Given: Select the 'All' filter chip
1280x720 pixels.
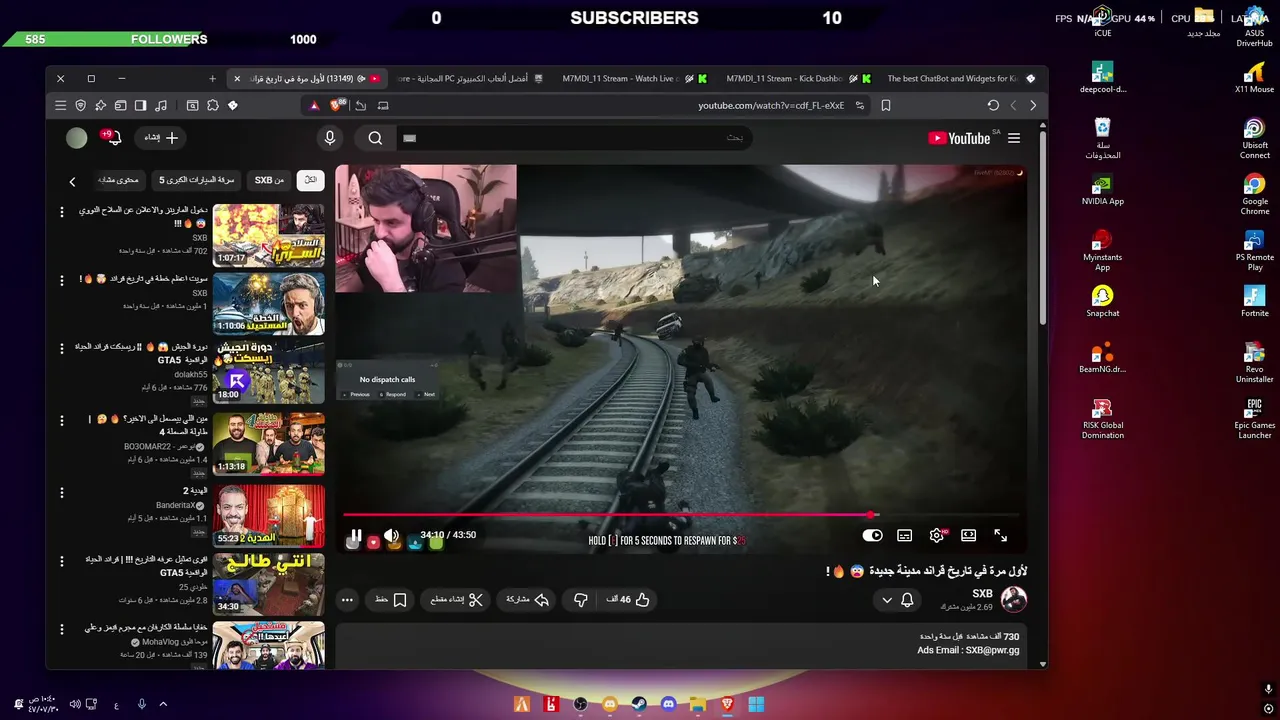Looking at the screenshot, I should coord(310,180).
